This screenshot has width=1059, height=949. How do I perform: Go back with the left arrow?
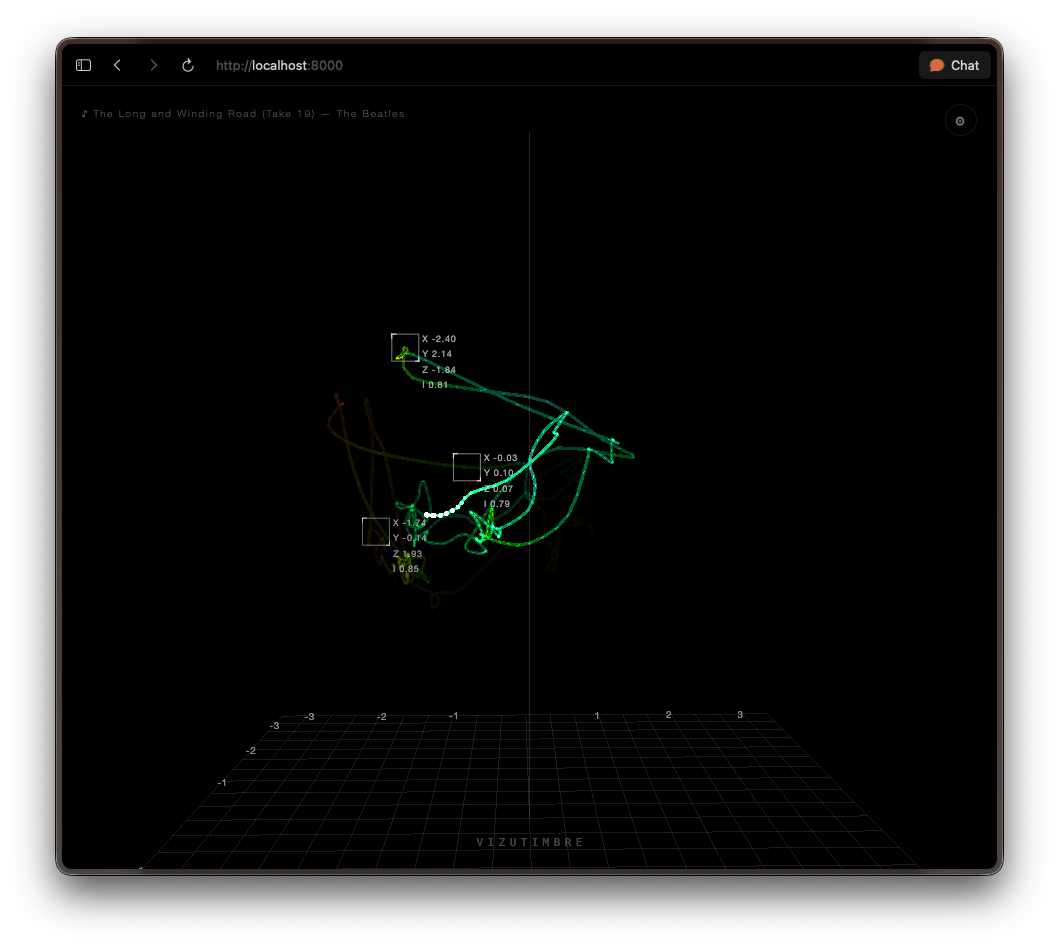click(118, 66)
